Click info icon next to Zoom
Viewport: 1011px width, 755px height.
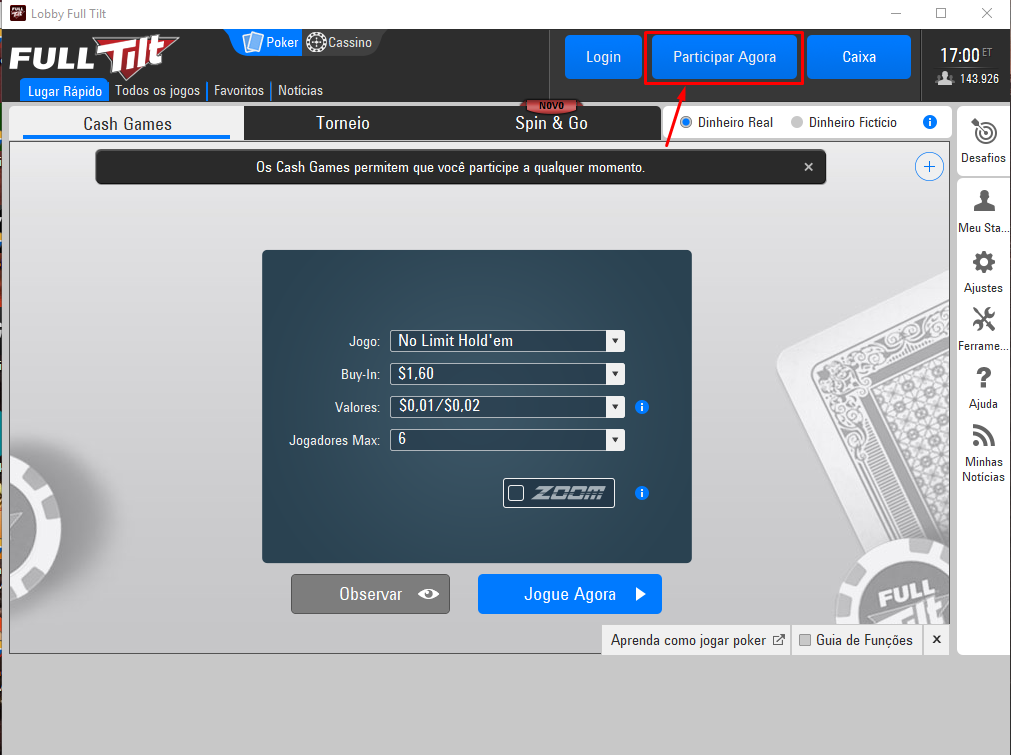tap(642, 493)
